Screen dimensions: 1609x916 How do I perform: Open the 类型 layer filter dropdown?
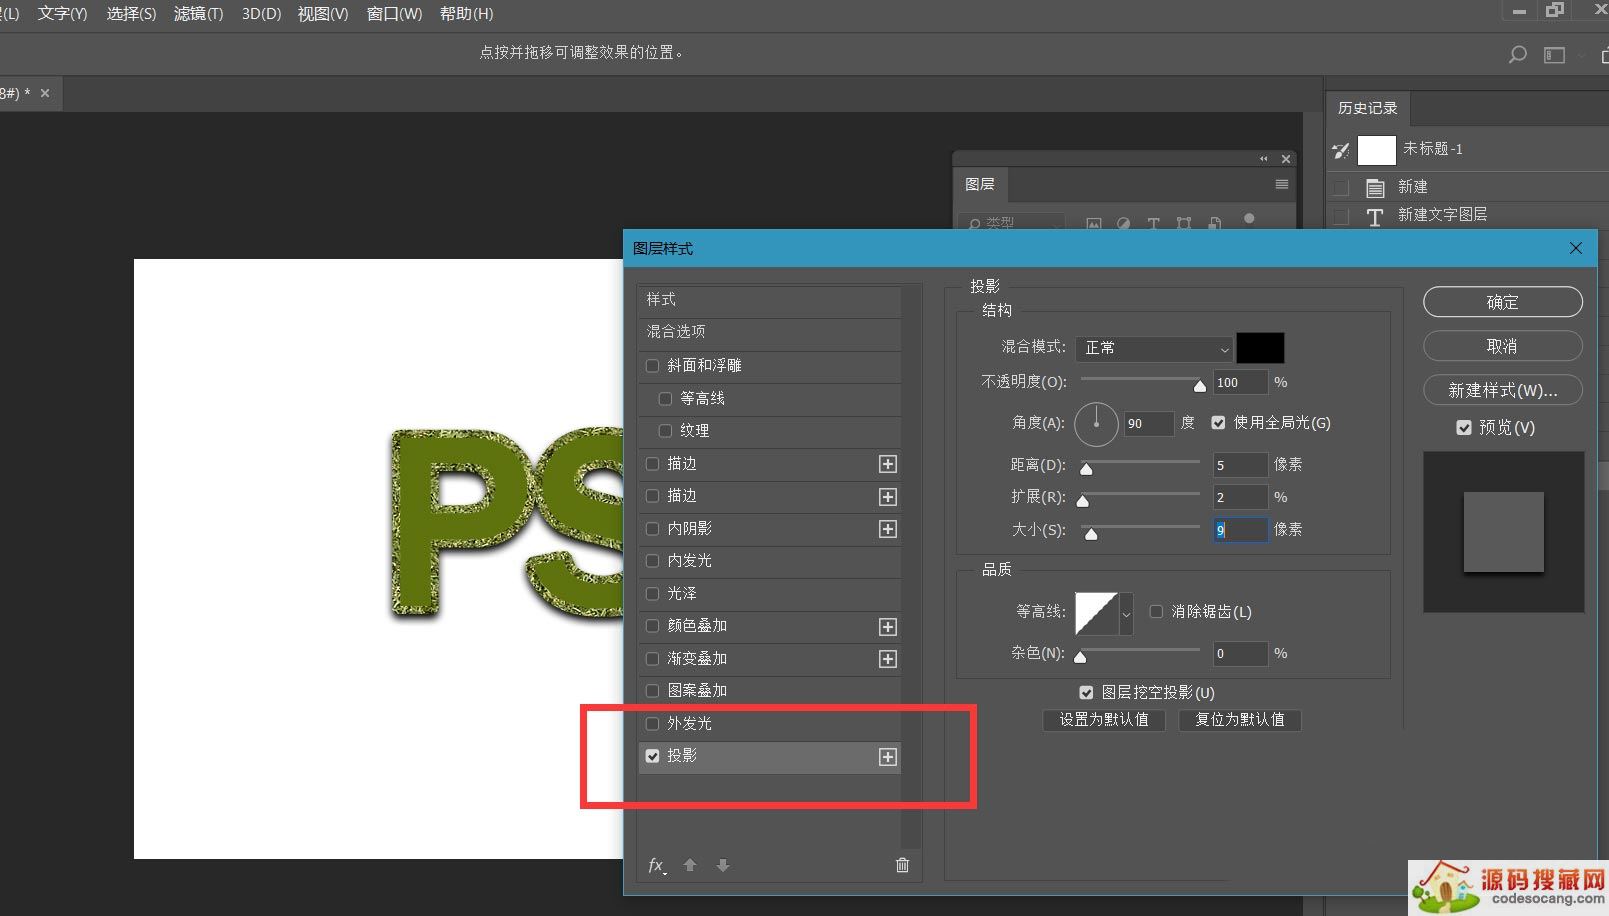pyautogui.click(x=1010, y=223)
